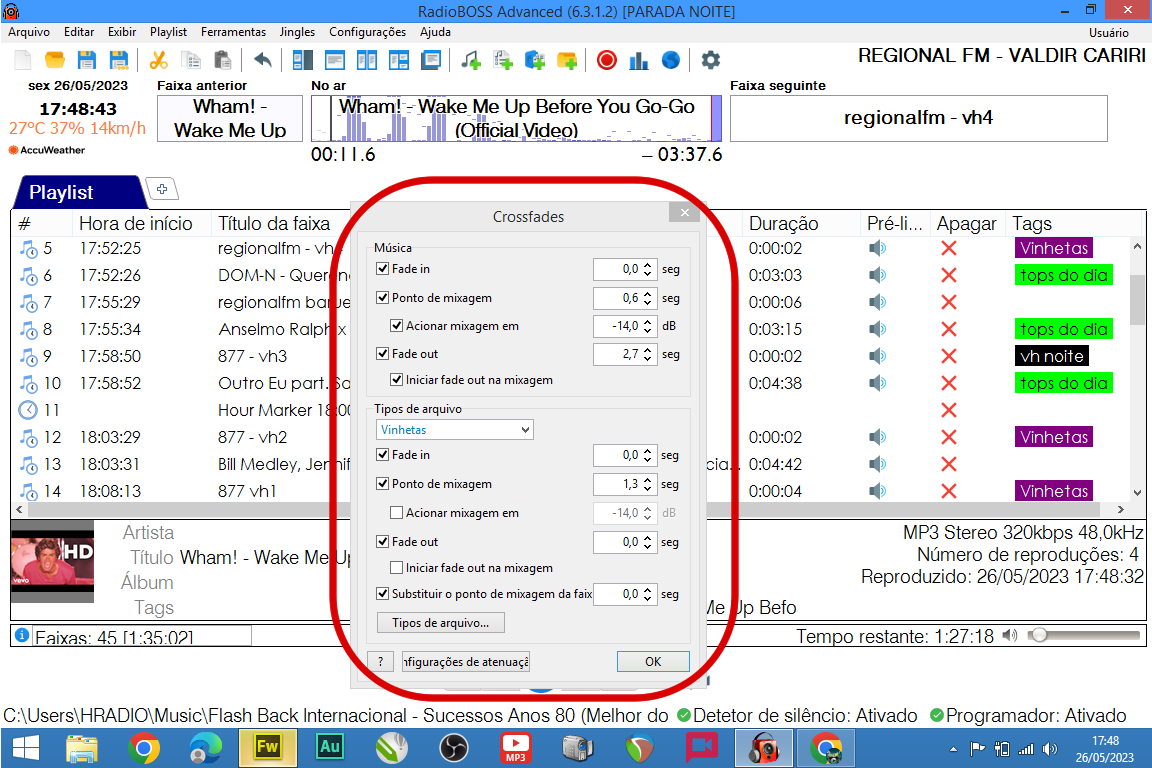This screenshot has width=1152, height=768.
Task: Click the playlist vertical scrollbar thumb
Action: [x=1137, y=300]
